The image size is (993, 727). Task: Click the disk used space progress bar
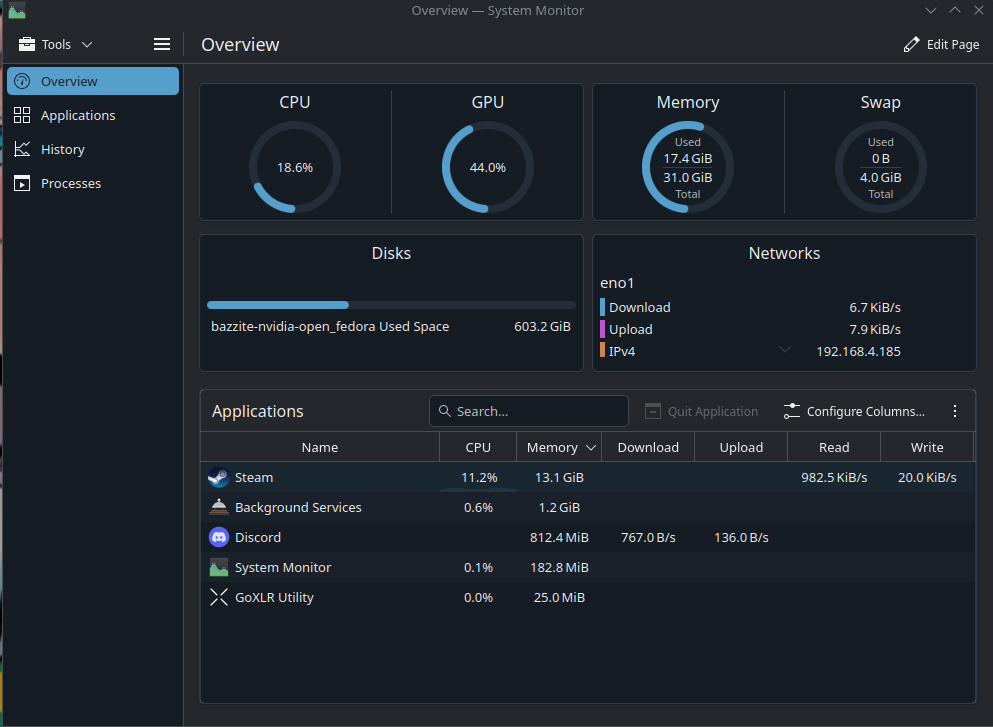(391, 305)
